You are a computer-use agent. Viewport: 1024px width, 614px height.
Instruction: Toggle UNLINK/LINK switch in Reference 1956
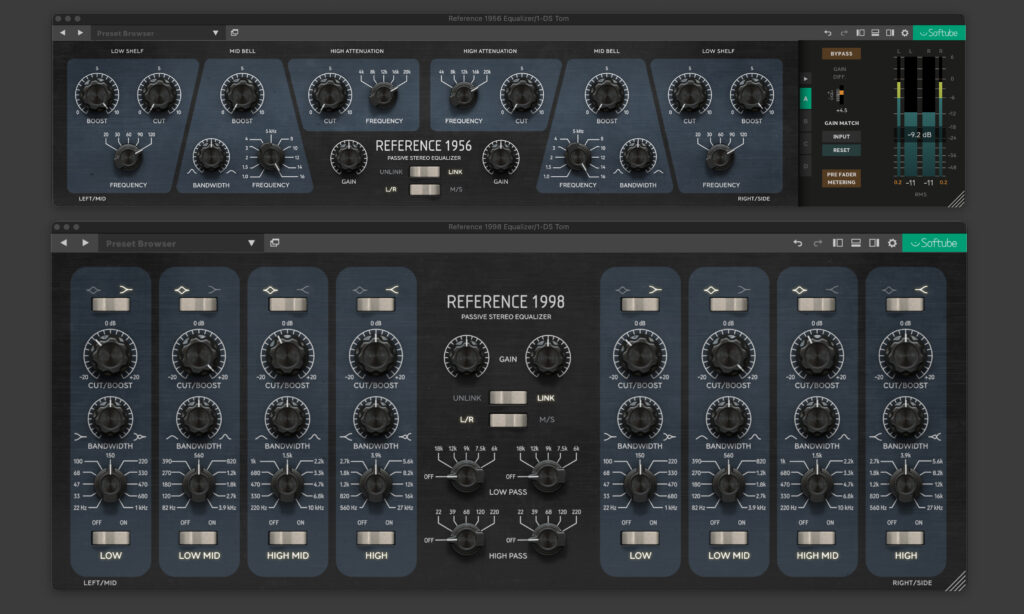click(x=424, y=172)
